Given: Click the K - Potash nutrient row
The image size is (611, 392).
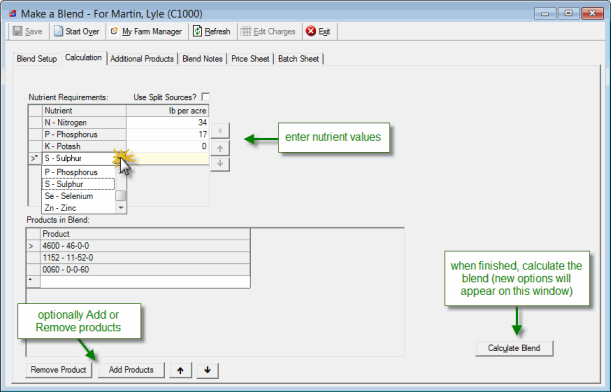Looking at the screenshot, I should [x=84, y=146].
